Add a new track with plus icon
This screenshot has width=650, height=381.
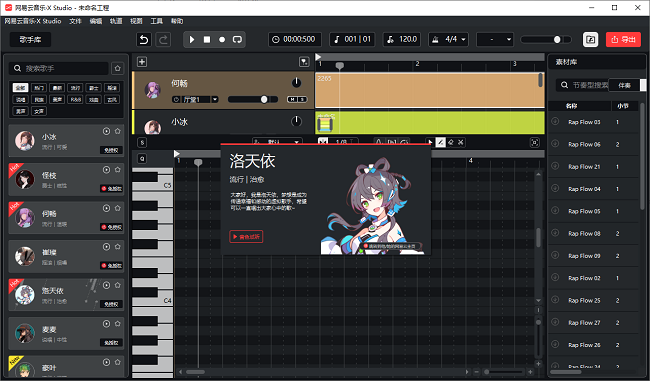pos(142,62)
